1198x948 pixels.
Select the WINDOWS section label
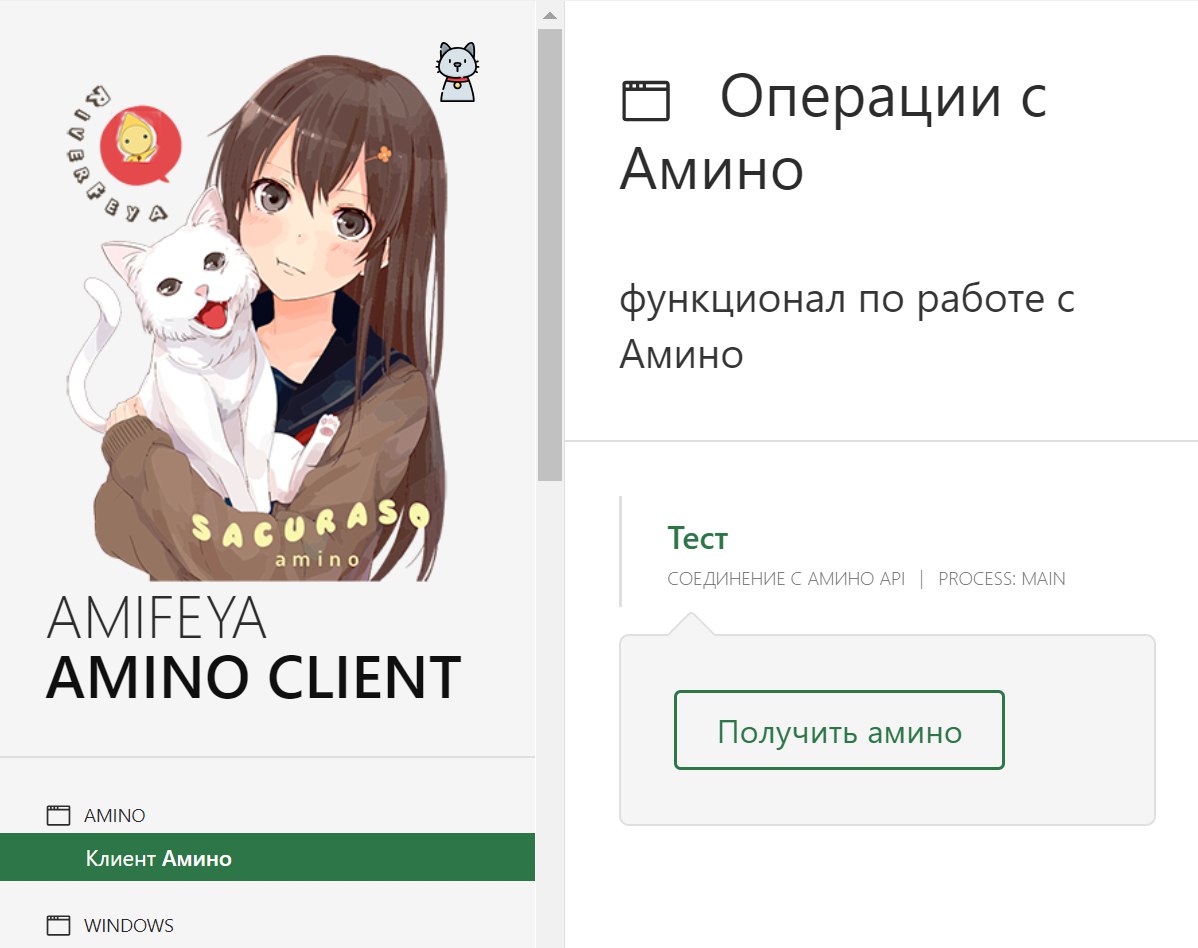click(129, 925)
